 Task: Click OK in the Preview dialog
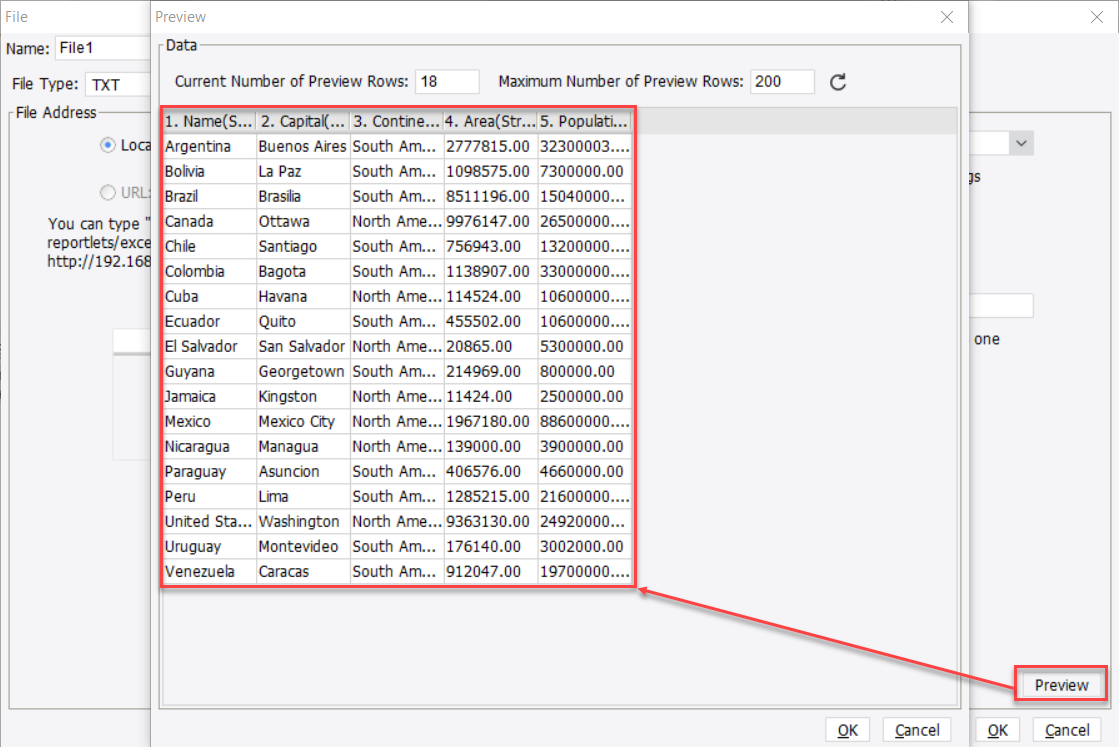[x=847, y=729]
